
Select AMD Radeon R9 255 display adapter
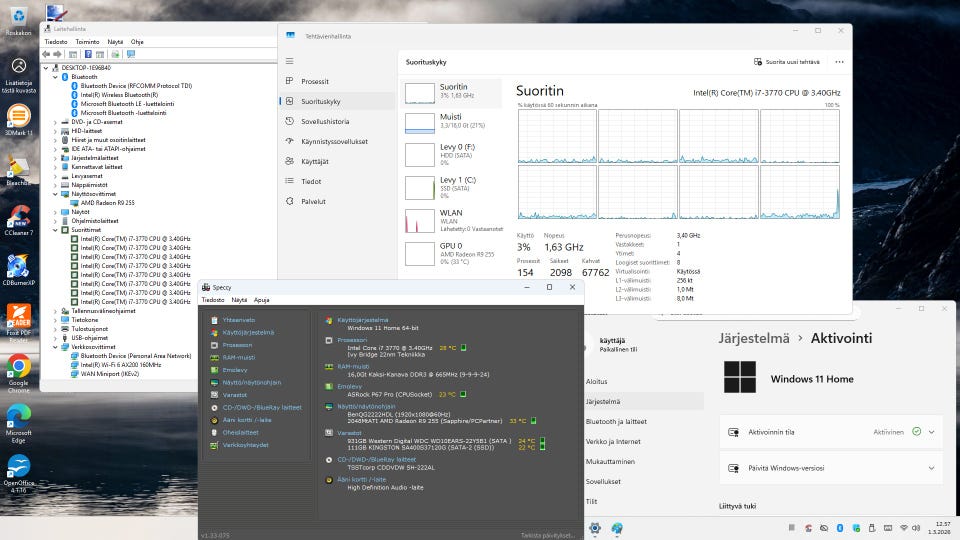coord(107,203)
